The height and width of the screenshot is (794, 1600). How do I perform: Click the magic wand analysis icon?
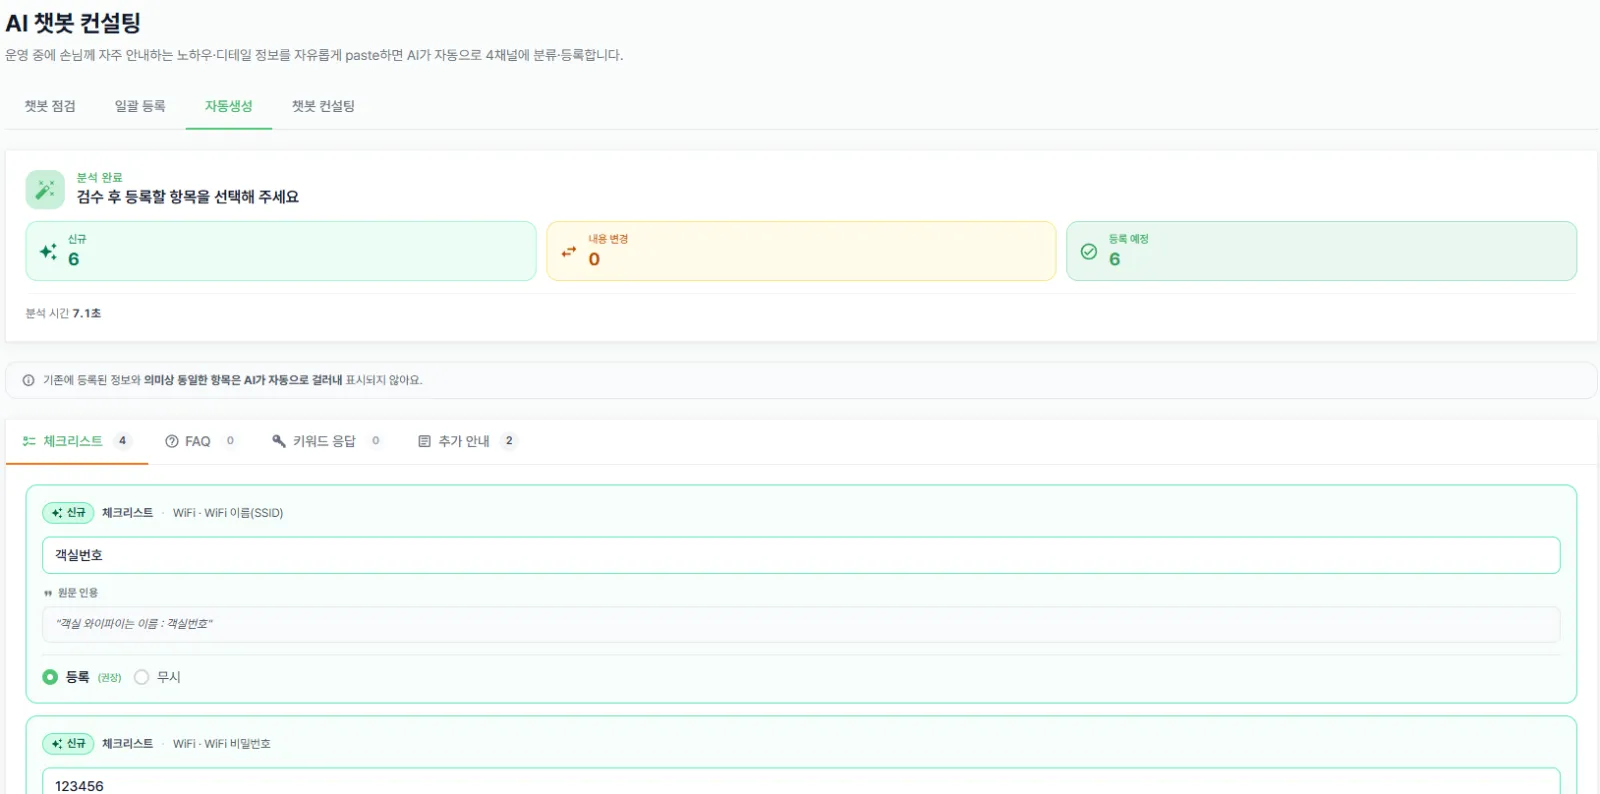(45, 189)
